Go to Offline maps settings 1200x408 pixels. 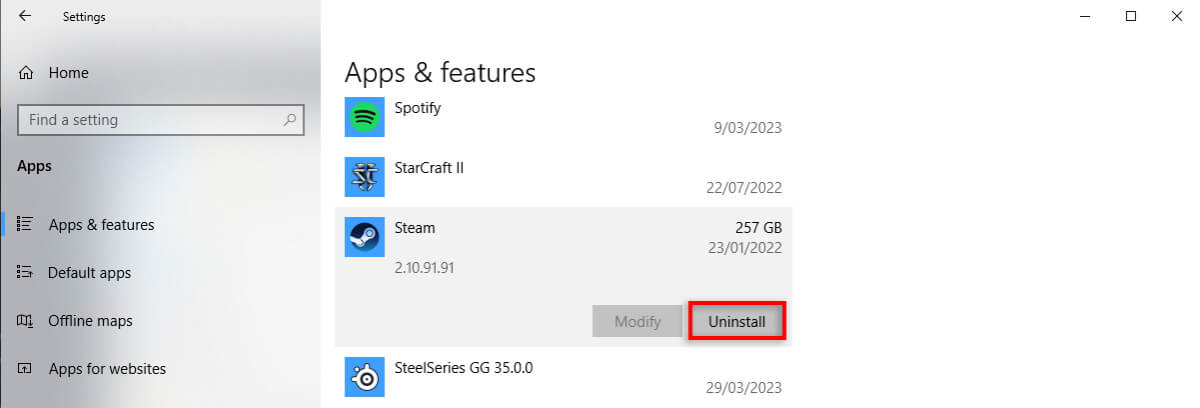click(90, 321)
